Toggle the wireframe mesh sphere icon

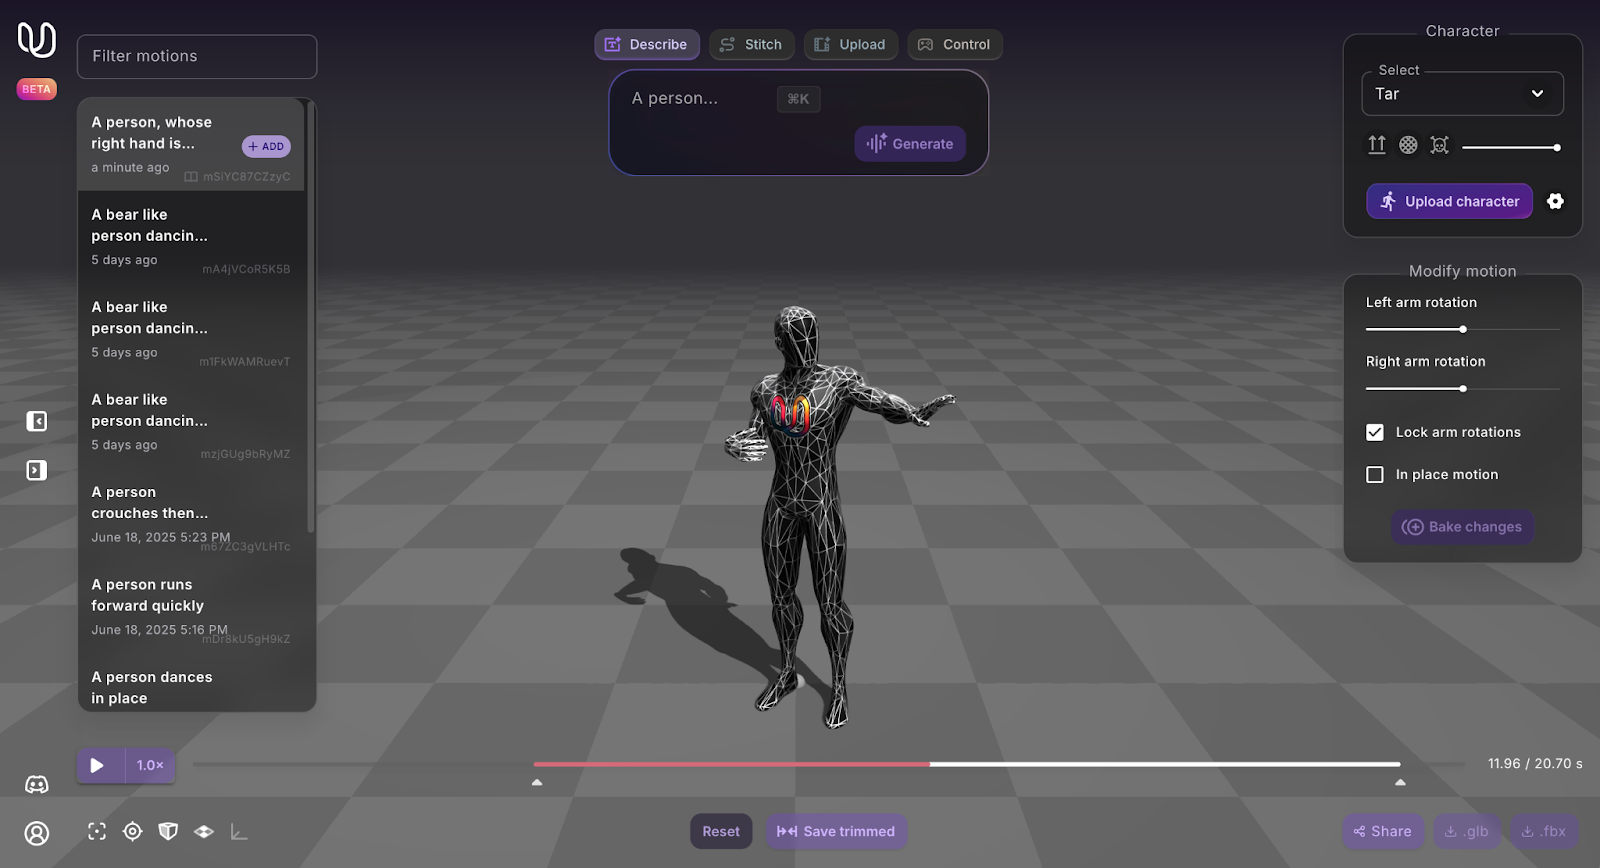point(1408,145)
